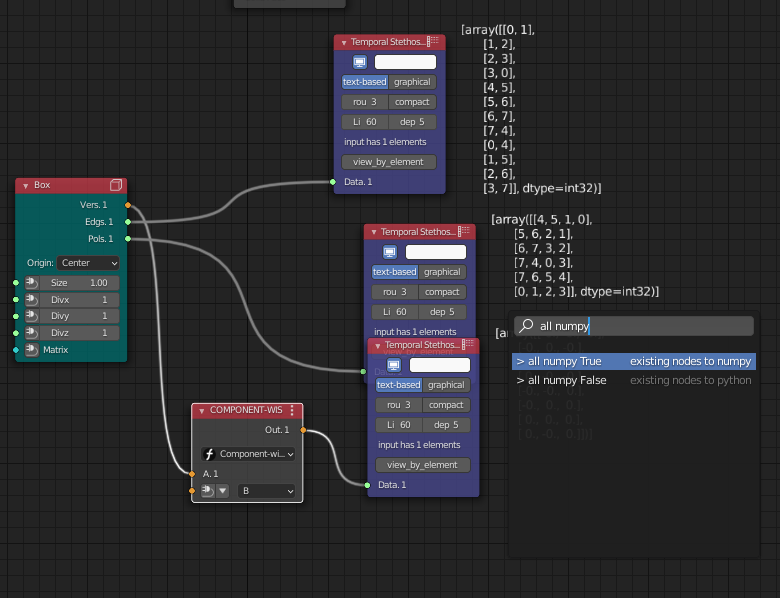Click the Vers. 1 output socket

click(128, 205)
